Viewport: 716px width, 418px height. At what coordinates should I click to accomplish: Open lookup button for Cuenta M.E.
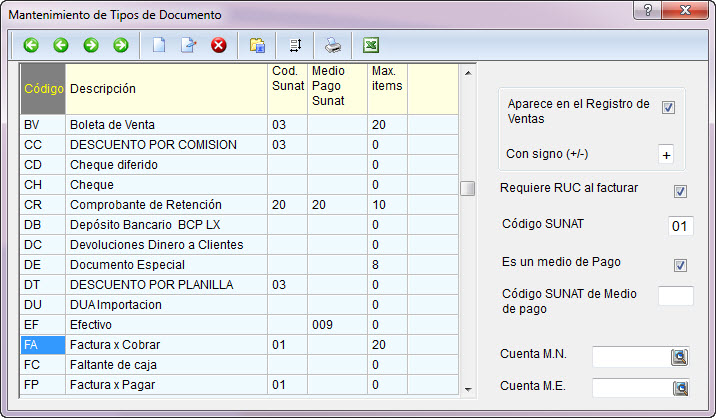681,387
